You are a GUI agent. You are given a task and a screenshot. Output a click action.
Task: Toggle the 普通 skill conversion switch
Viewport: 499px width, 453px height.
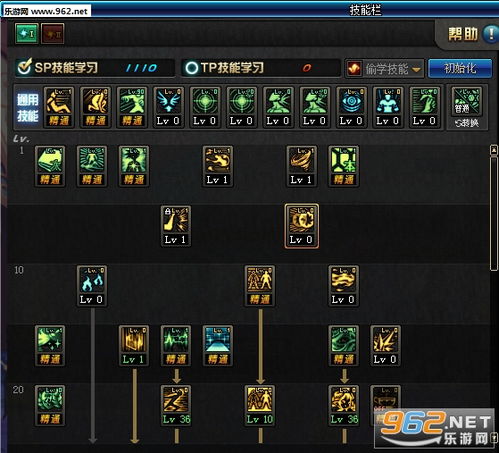pos(467,107)
